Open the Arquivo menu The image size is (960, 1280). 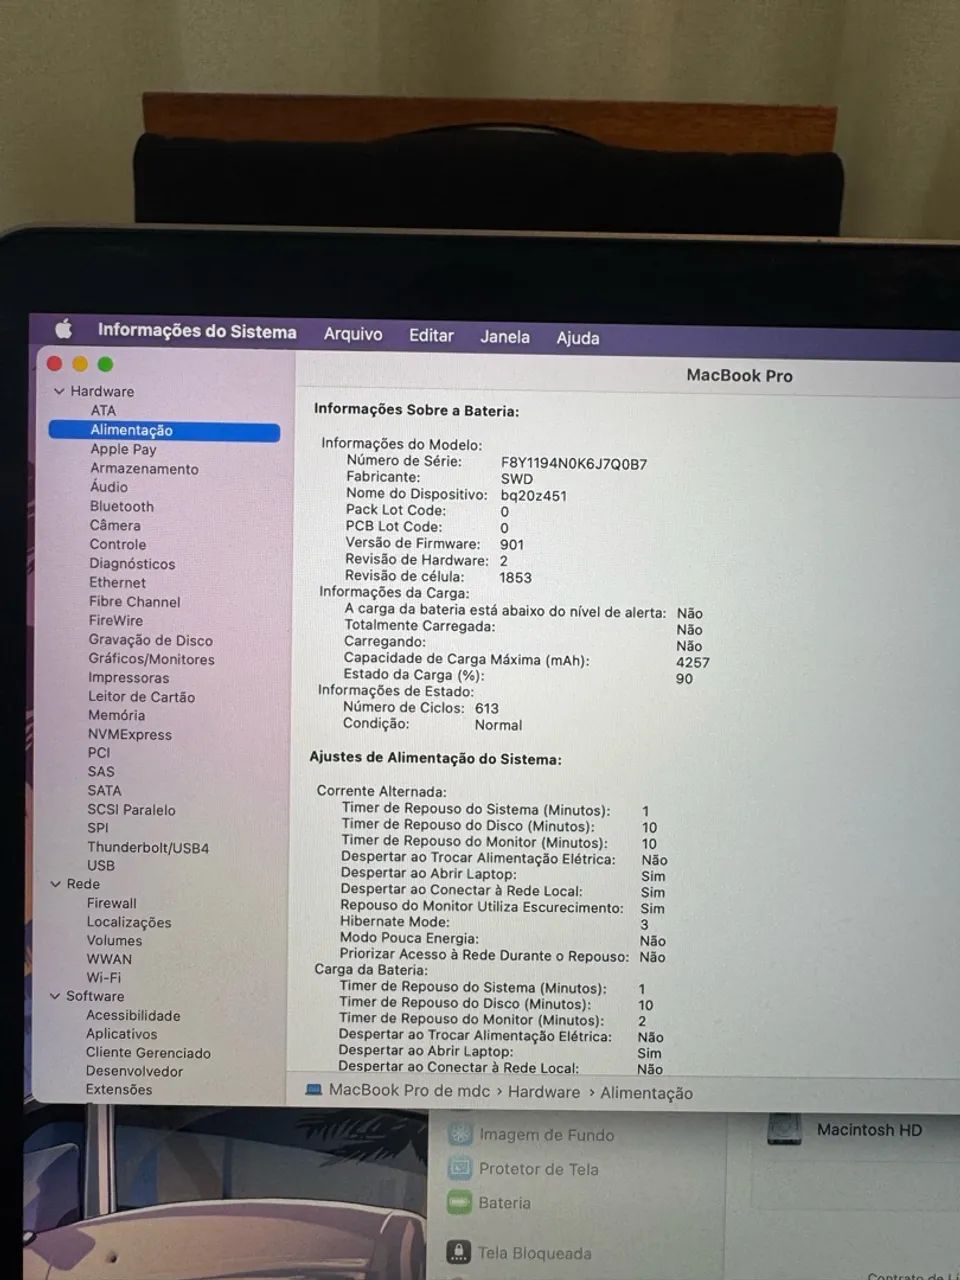353,334
